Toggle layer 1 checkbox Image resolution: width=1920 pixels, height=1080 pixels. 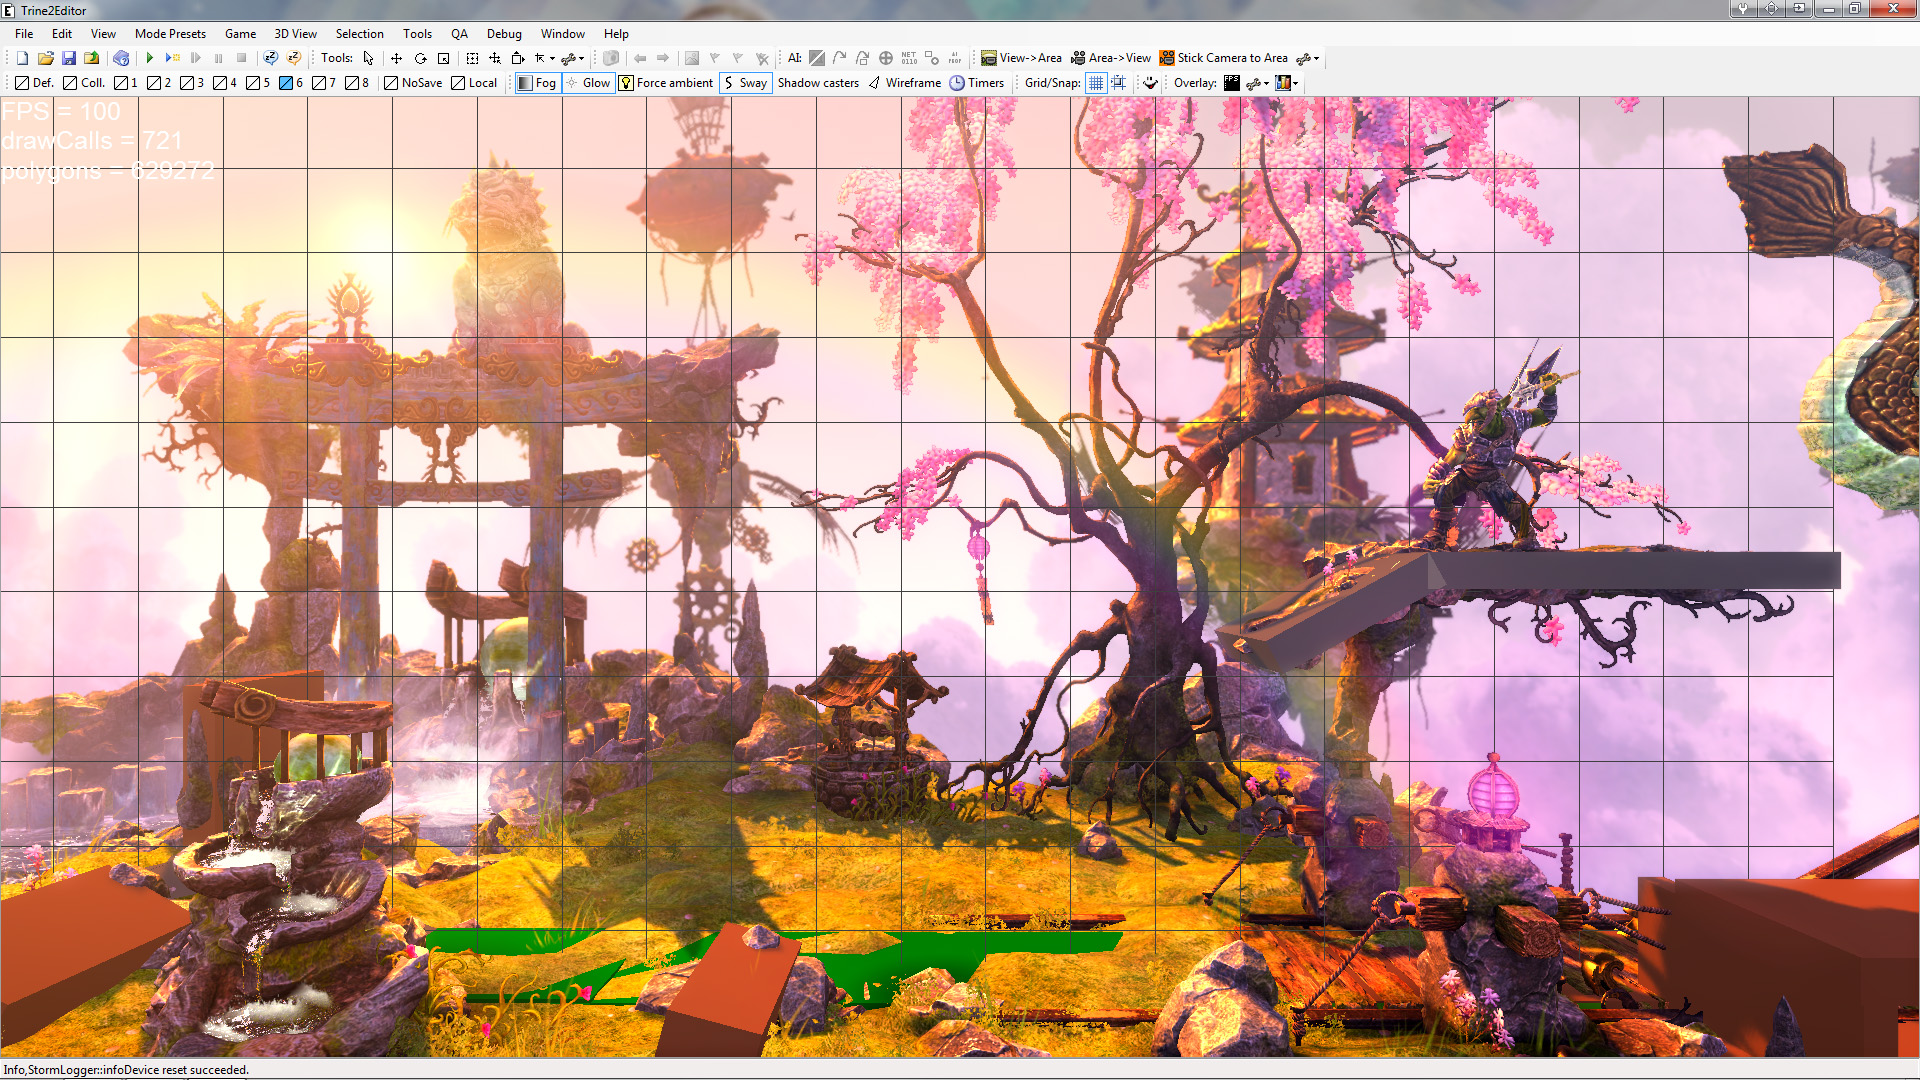126,83
